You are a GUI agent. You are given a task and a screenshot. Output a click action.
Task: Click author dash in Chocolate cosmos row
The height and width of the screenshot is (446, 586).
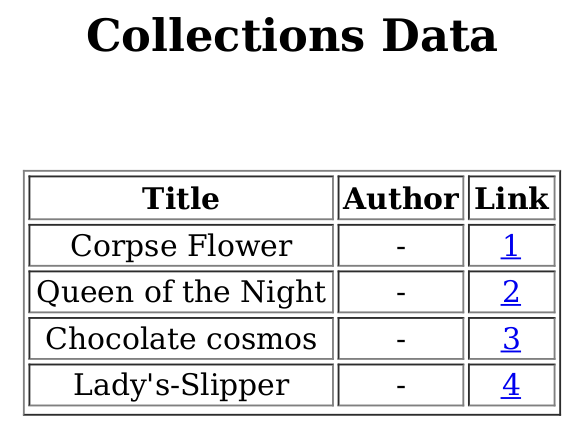click(x=401, y=340)
